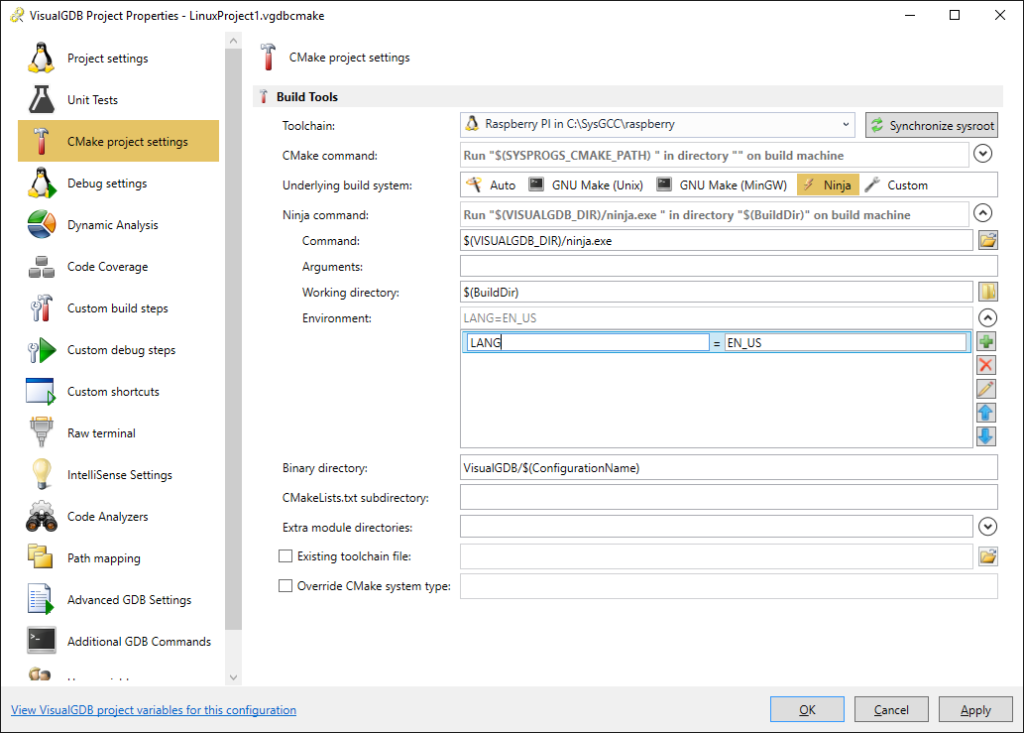The width and height of the screenshot is (1024, 733).
Task: Expand Extra module directories list
Action: 988,526
